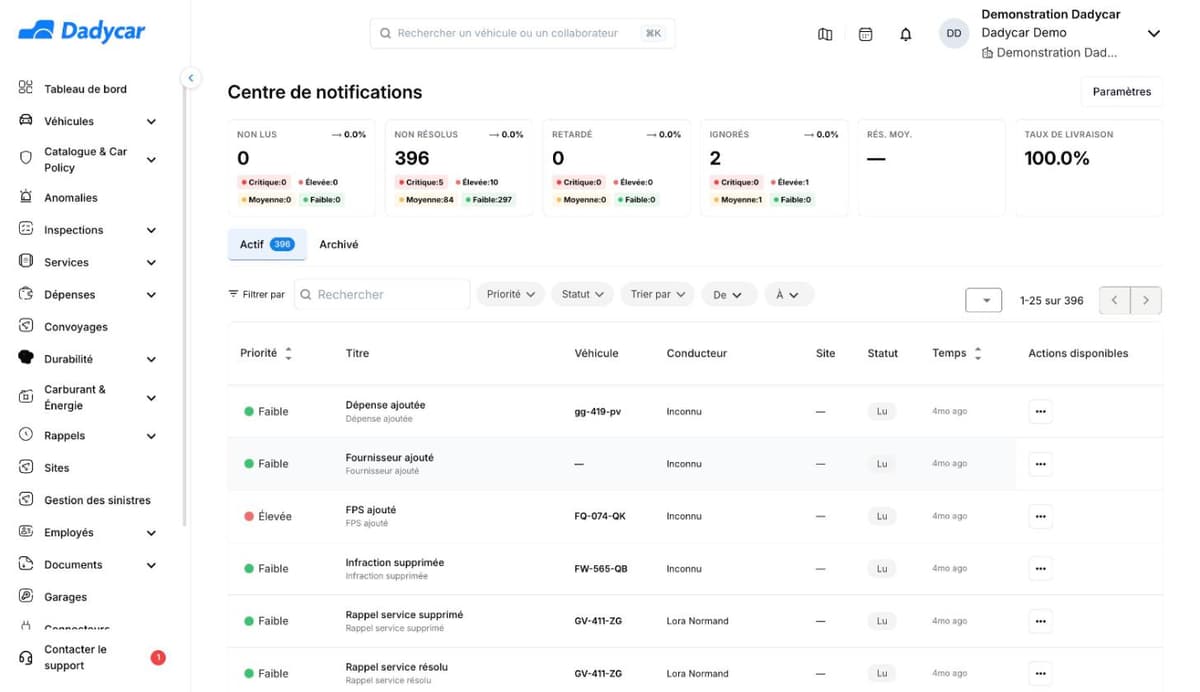Image resolution: width=1200 pixels, height=692 pixels.
Task: Click vehicle plate gg-419-pv
Action: click(x=598, y=411)
